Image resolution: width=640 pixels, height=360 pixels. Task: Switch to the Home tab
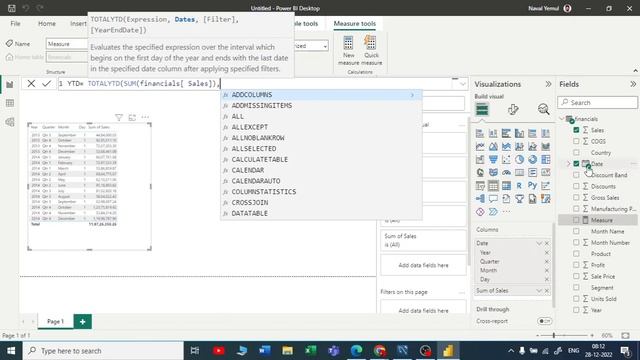coord(47,24)
